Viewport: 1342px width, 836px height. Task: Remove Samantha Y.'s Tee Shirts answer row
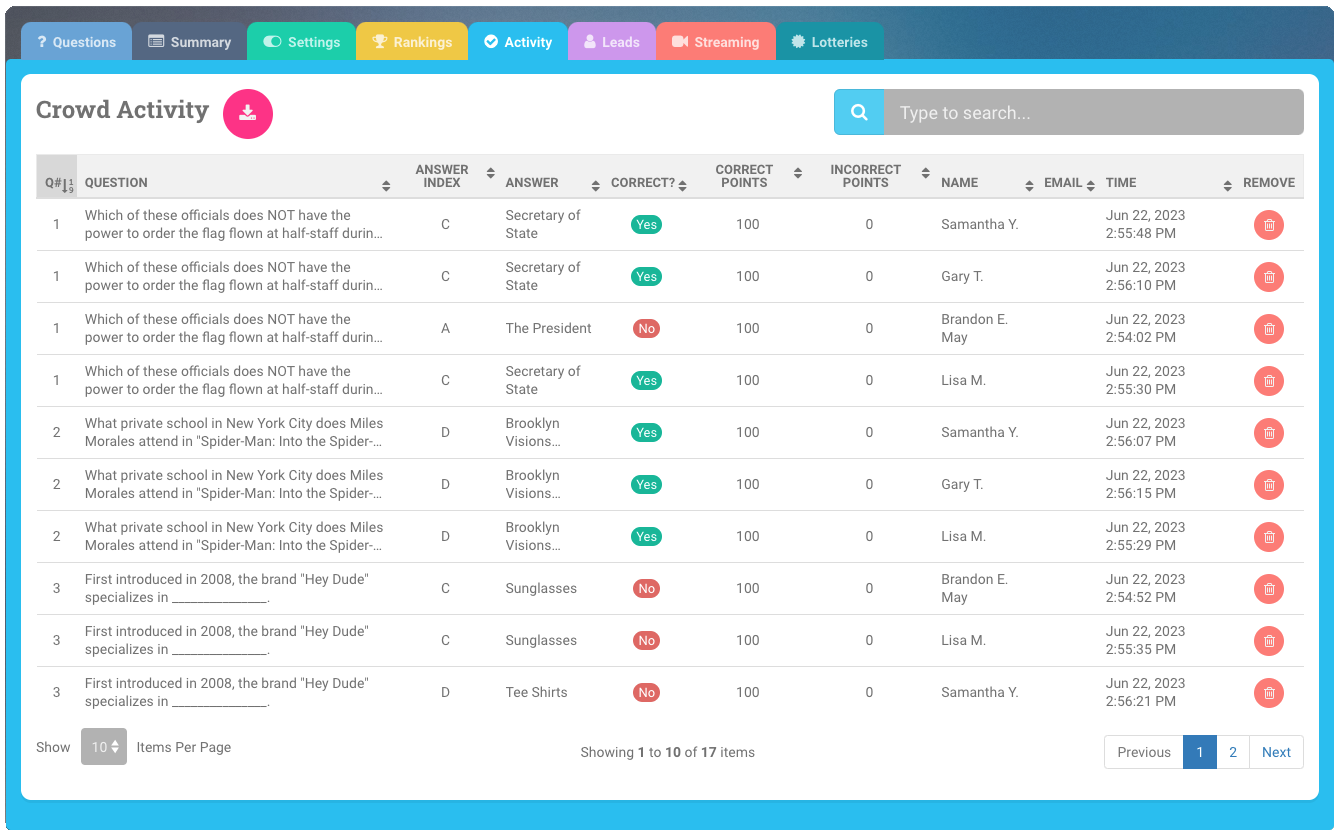coord(1269,693)
